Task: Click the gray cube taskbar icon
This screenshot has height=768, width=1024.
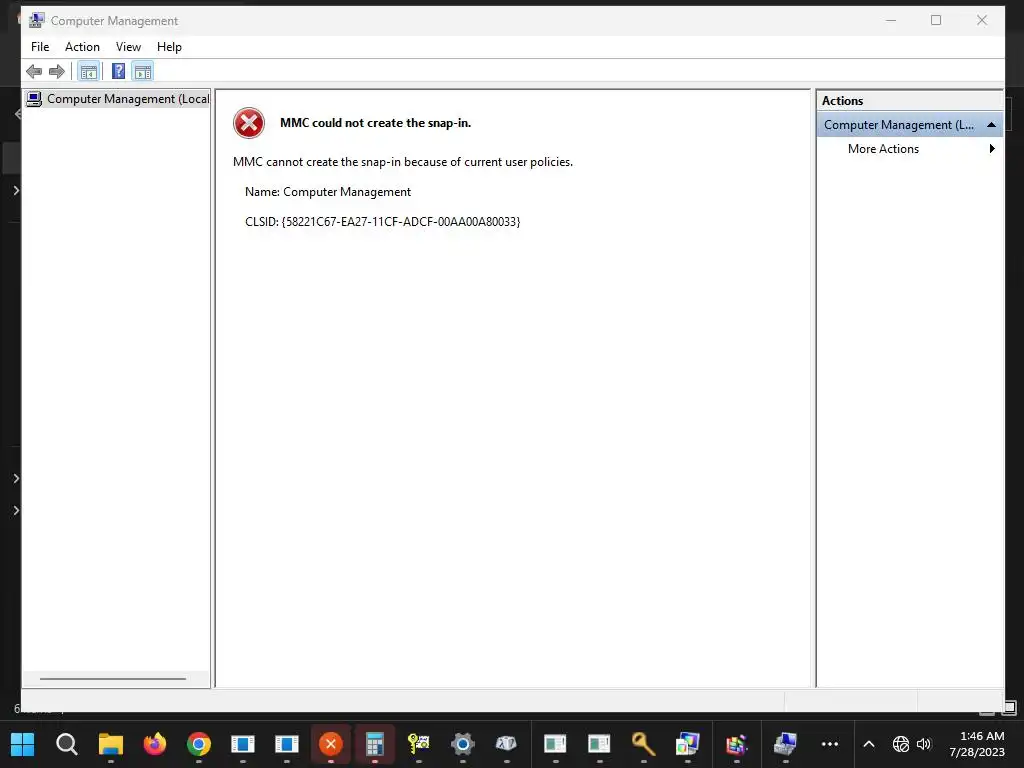Action: (x=506, y=744)
